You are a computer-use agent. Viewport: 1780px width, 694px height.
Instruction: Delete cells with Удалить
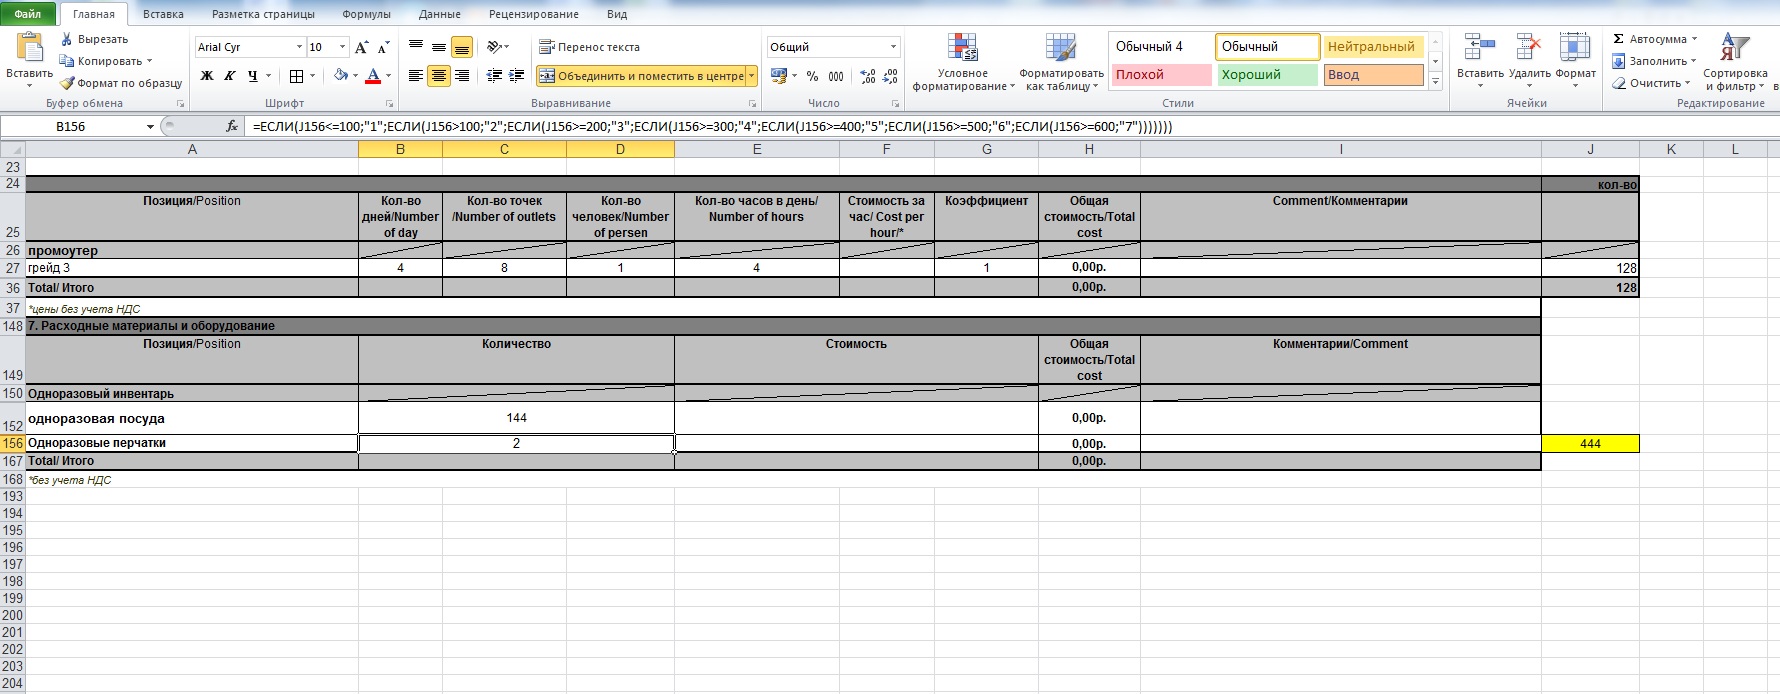point(1529,60)
